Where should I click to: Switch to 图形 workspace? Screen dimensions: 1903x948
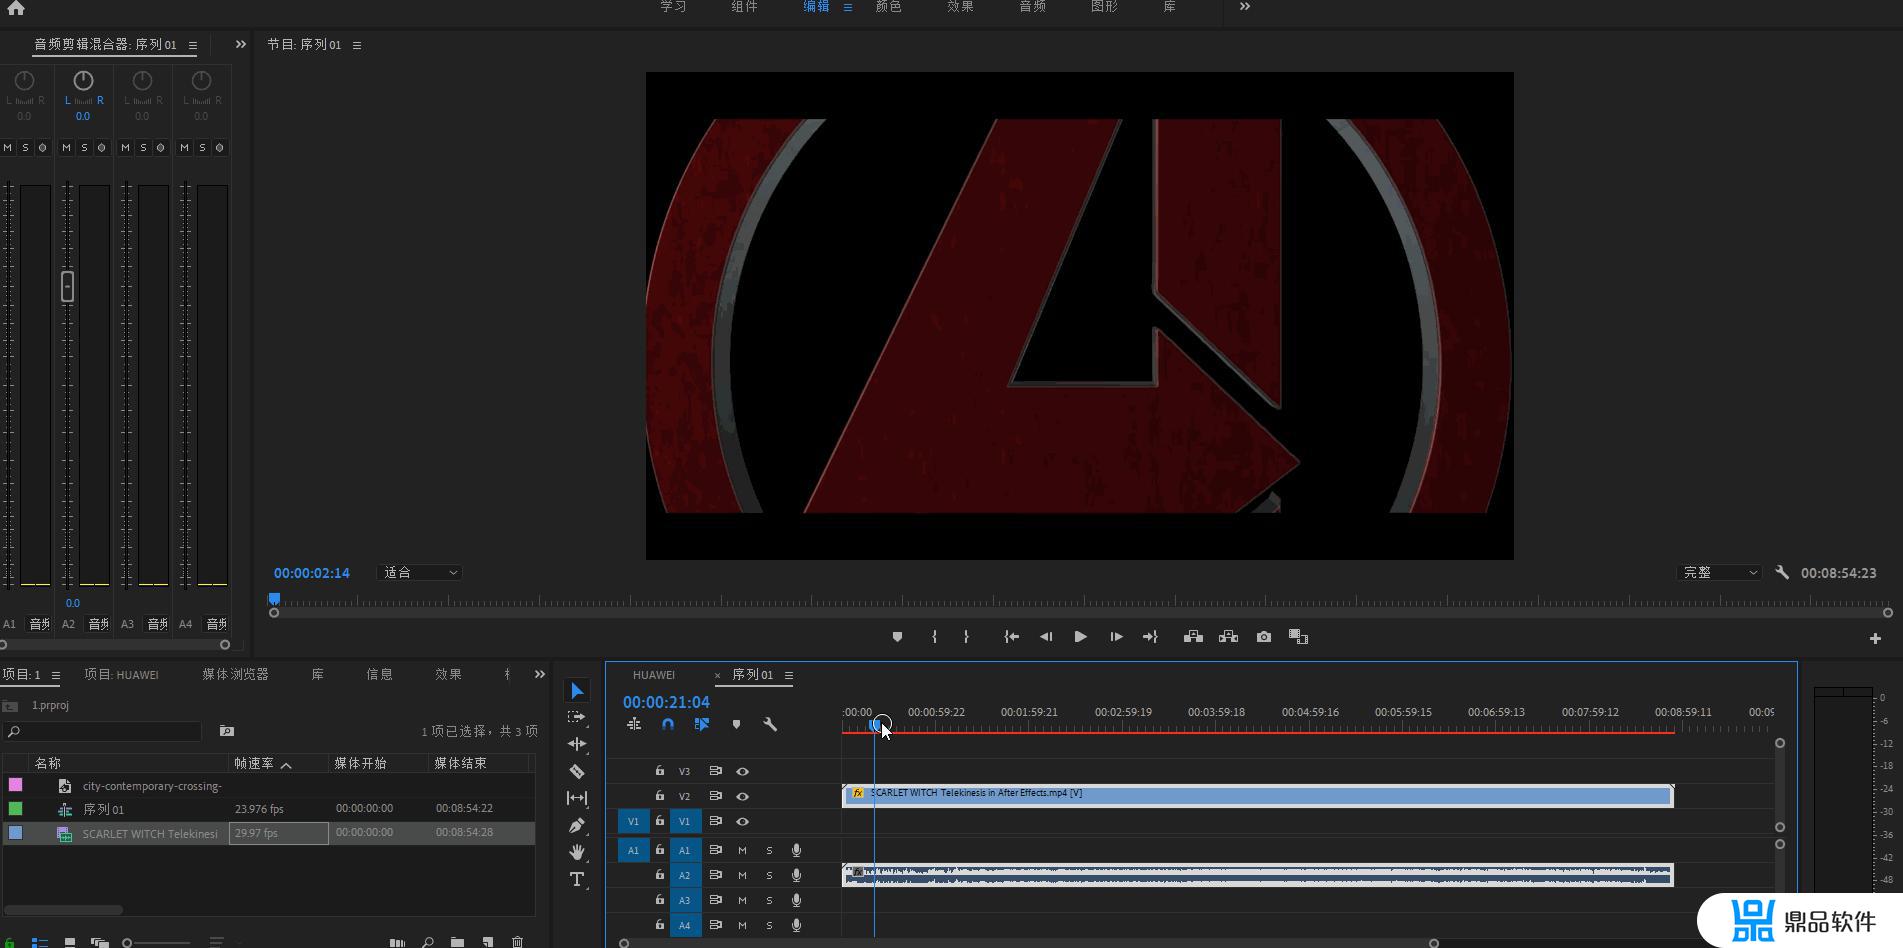[1104, 7]
